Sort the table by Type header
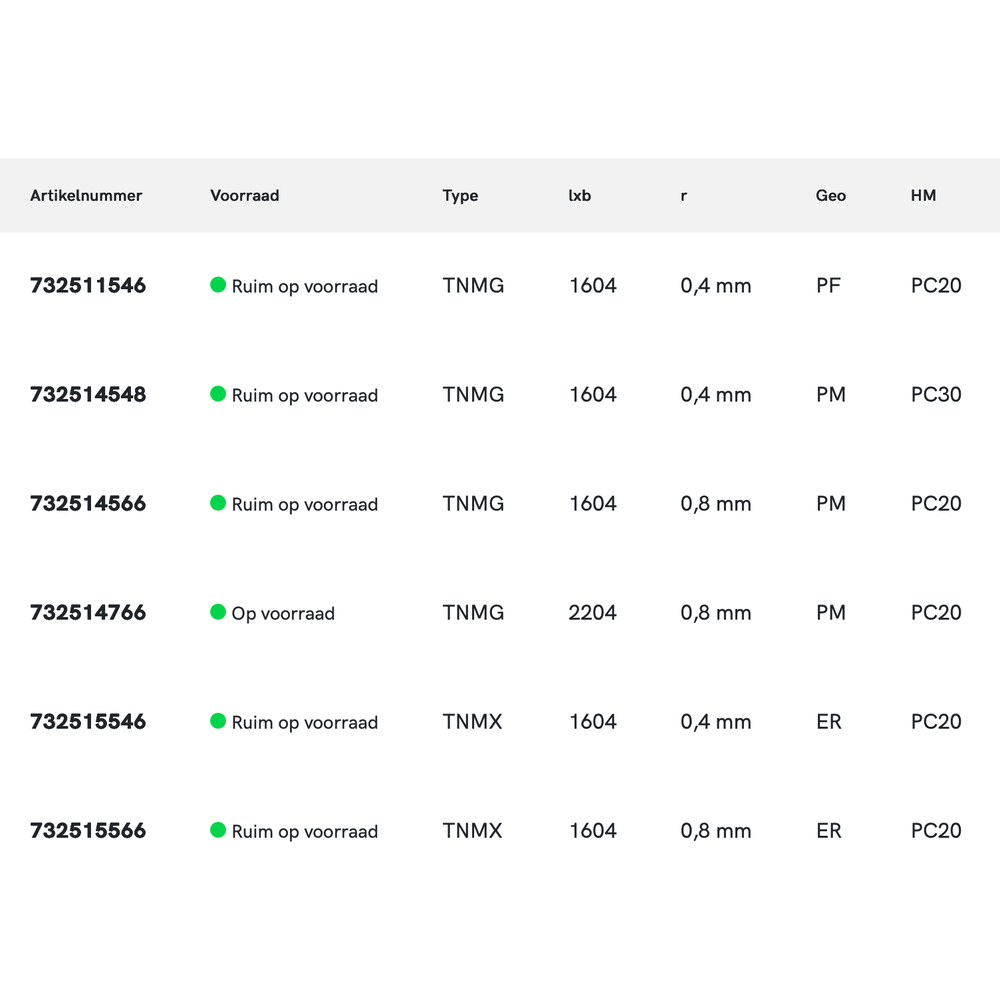Image resolution: width=1000 pixels, height=1000 pixels. point(460,196)
